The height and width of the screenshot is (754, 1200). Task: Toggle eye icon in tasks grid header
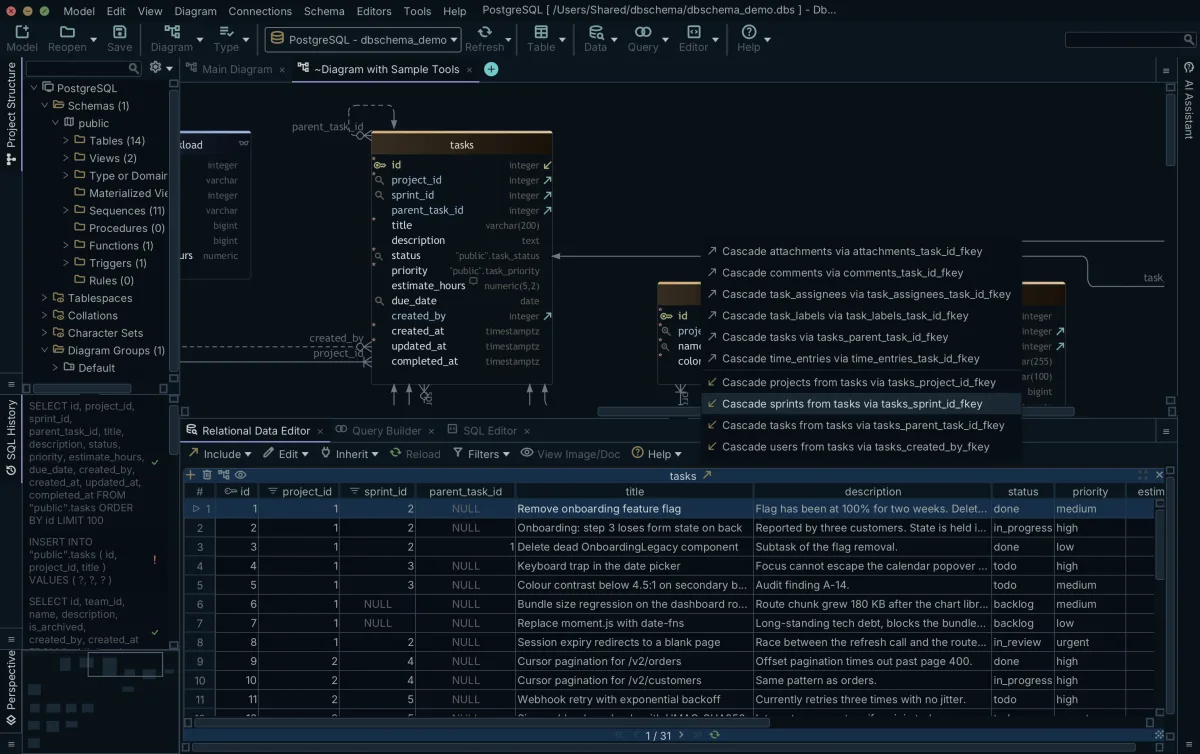coord(240,475)
